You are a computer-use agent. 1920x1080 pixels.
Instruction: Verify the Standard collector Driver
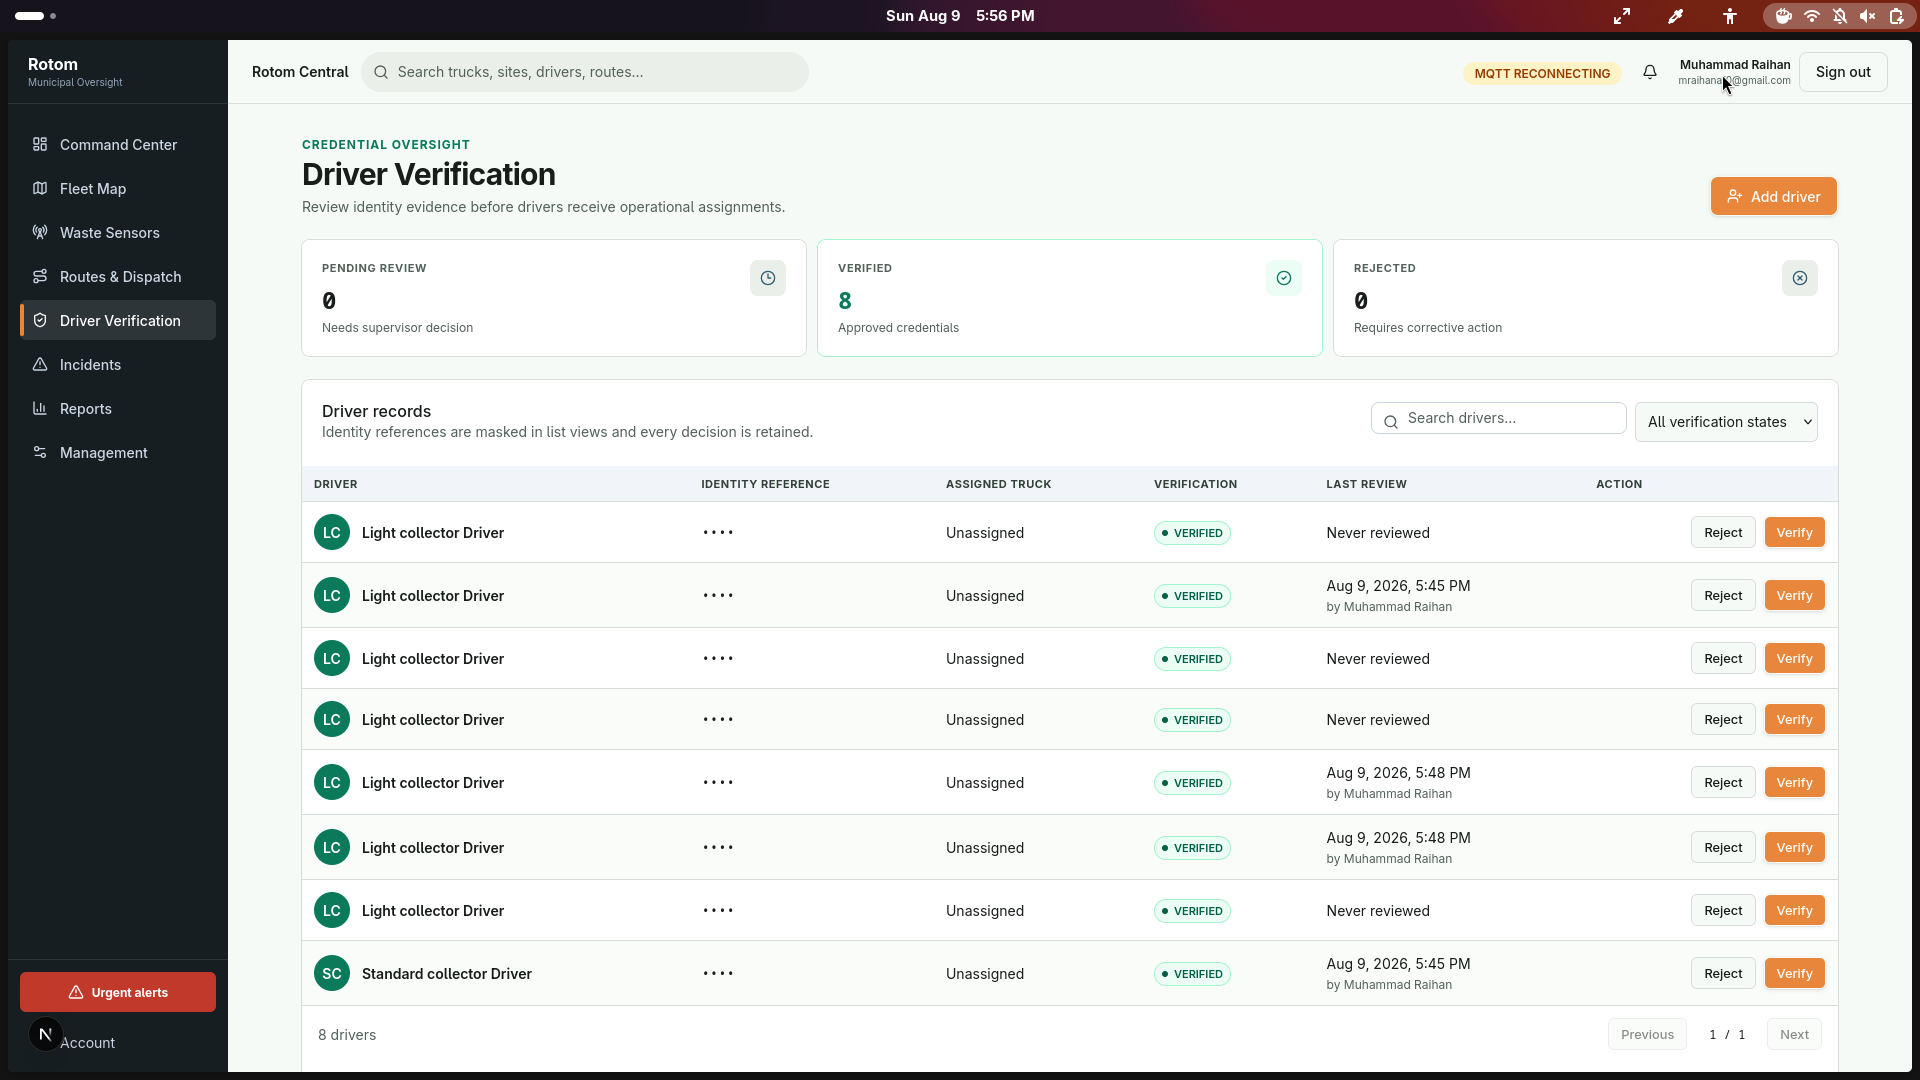pyautogui.click(x=1794, y=973)
